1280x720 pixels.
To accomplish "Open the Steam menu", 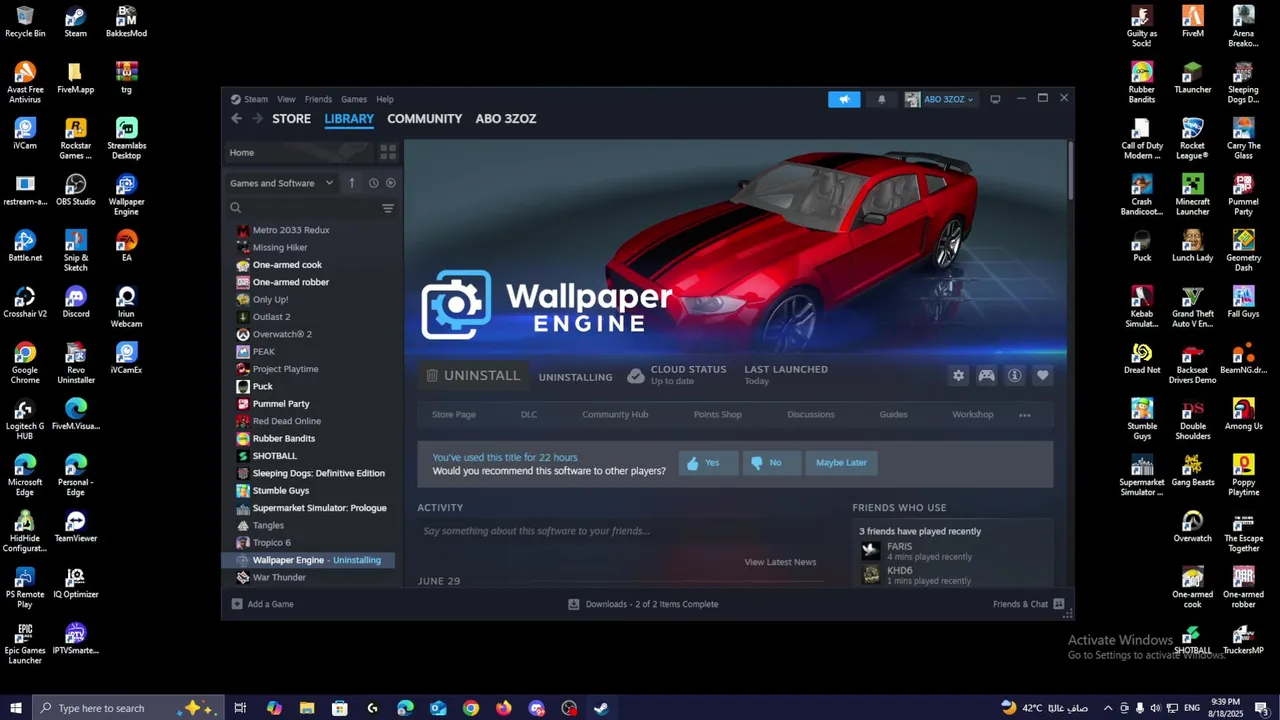I will [256, 99].
